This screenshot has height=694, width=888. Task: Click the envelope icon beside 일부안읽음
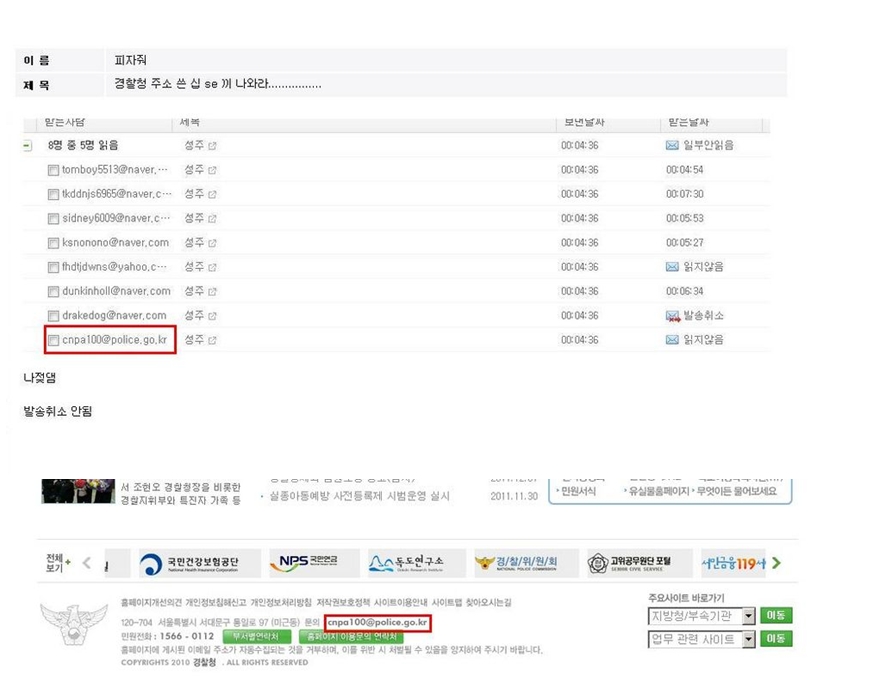click(x=672, y=146)
